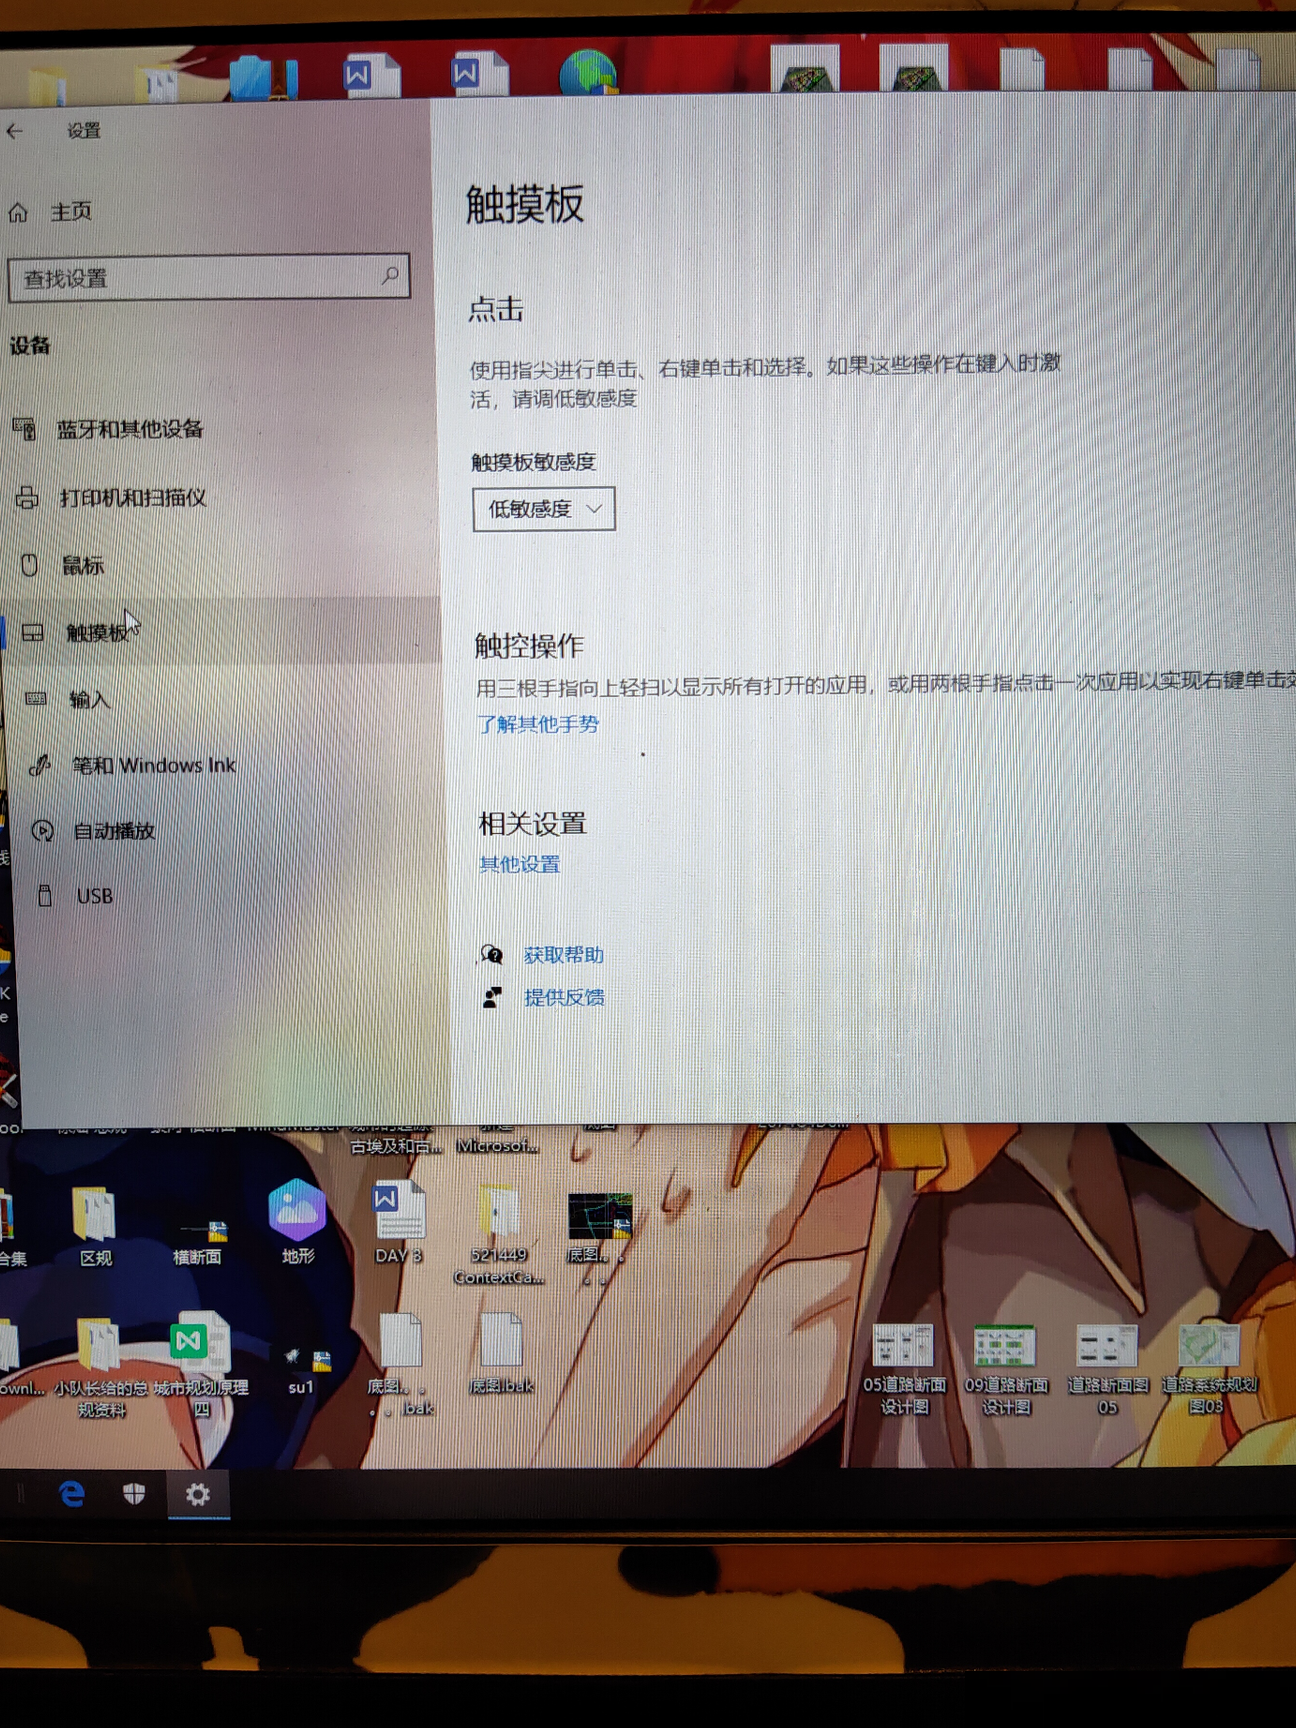Click the mouse icon in sidebar
Viewport: 1296px width, 1728px height.
[30, 565]
